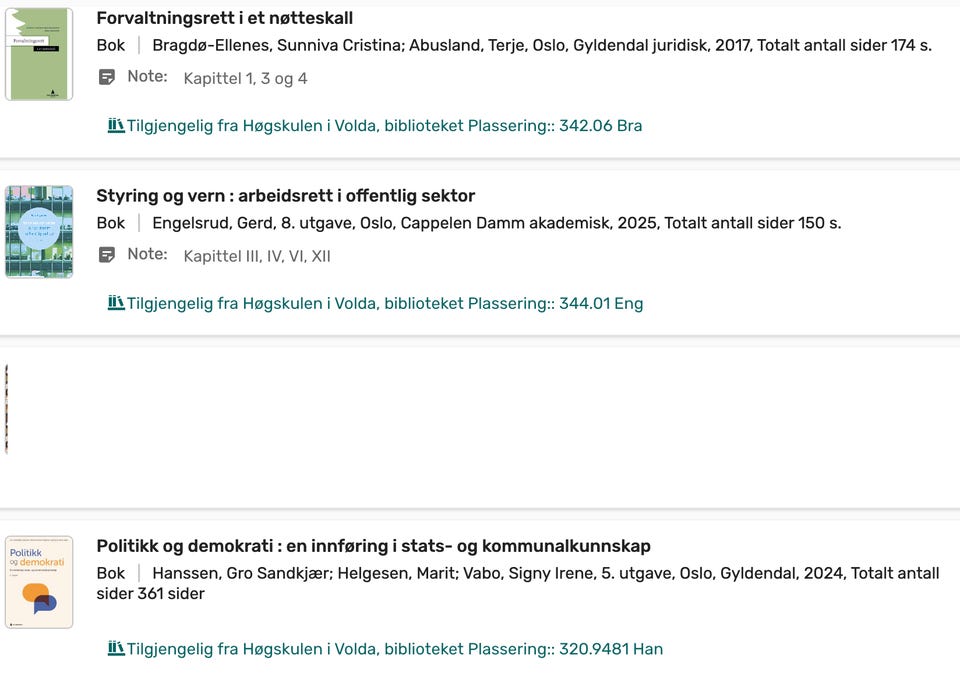Click the Bragdø-Ellenes author details line
Image resolution: width=960 pixels, height=676 pixels.
[540, 45]
